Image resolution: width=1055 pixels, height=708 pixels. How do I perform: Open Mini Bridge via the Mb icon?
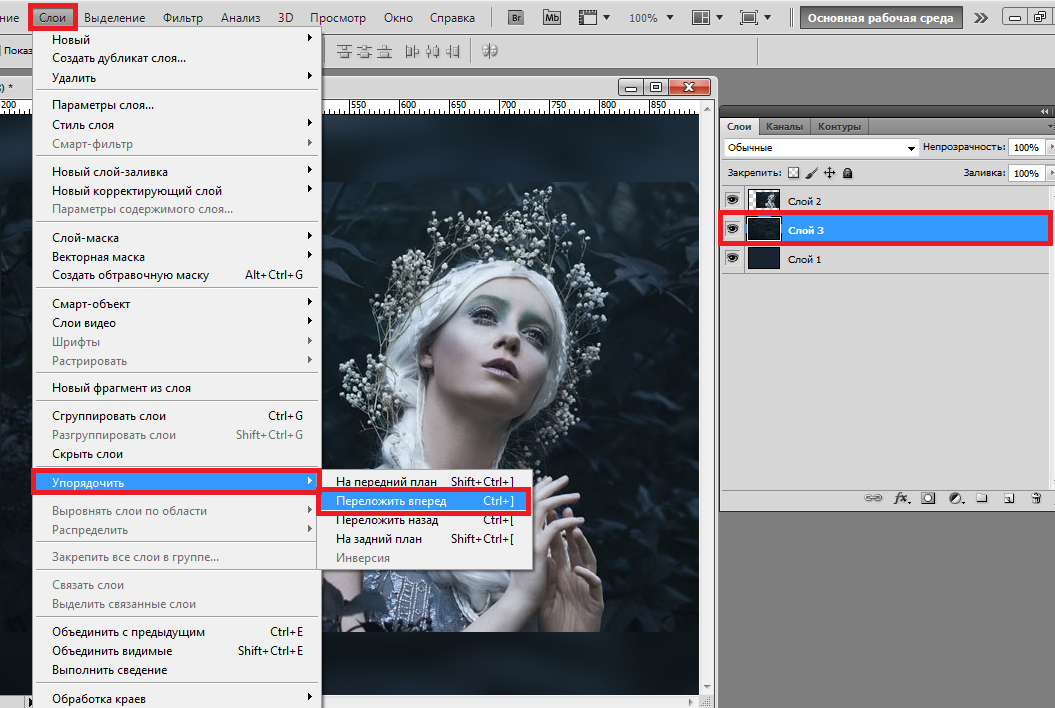[x=552, y=18]
